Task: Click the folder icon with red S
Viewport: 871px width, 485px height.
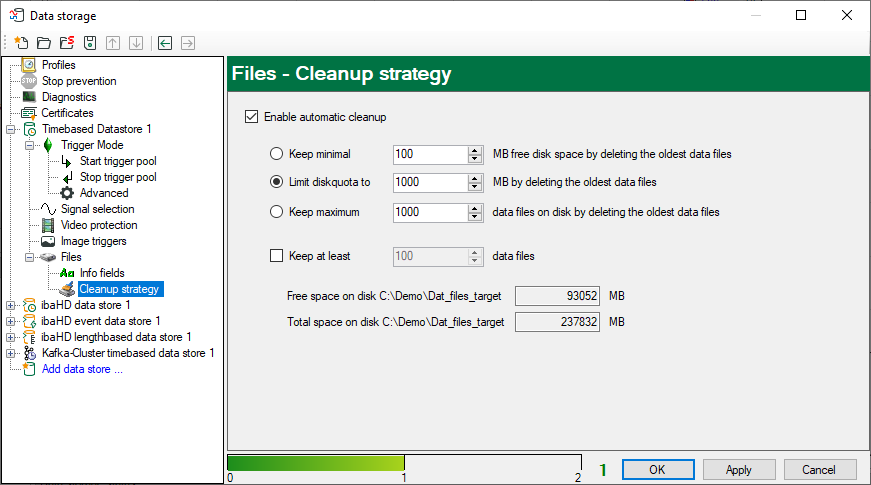Action: 67,43
